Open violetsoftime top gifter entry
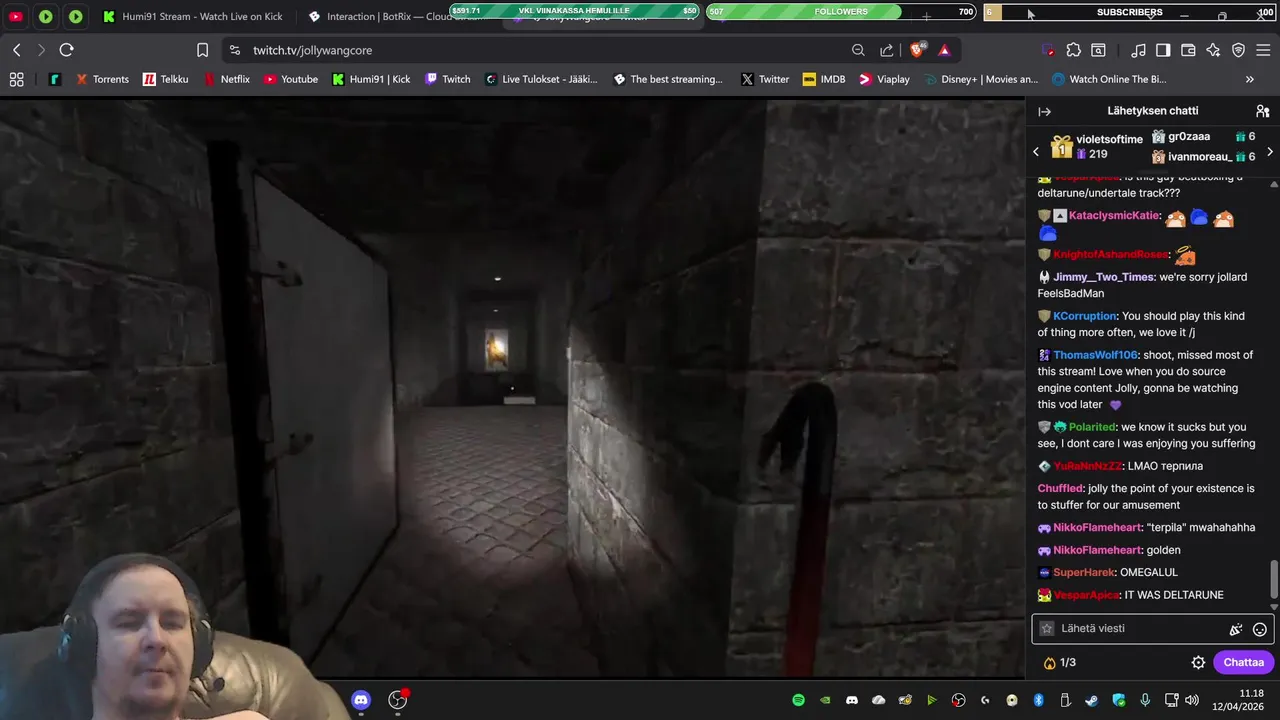Viewport: 1280px width, 720px height. 1096,147
